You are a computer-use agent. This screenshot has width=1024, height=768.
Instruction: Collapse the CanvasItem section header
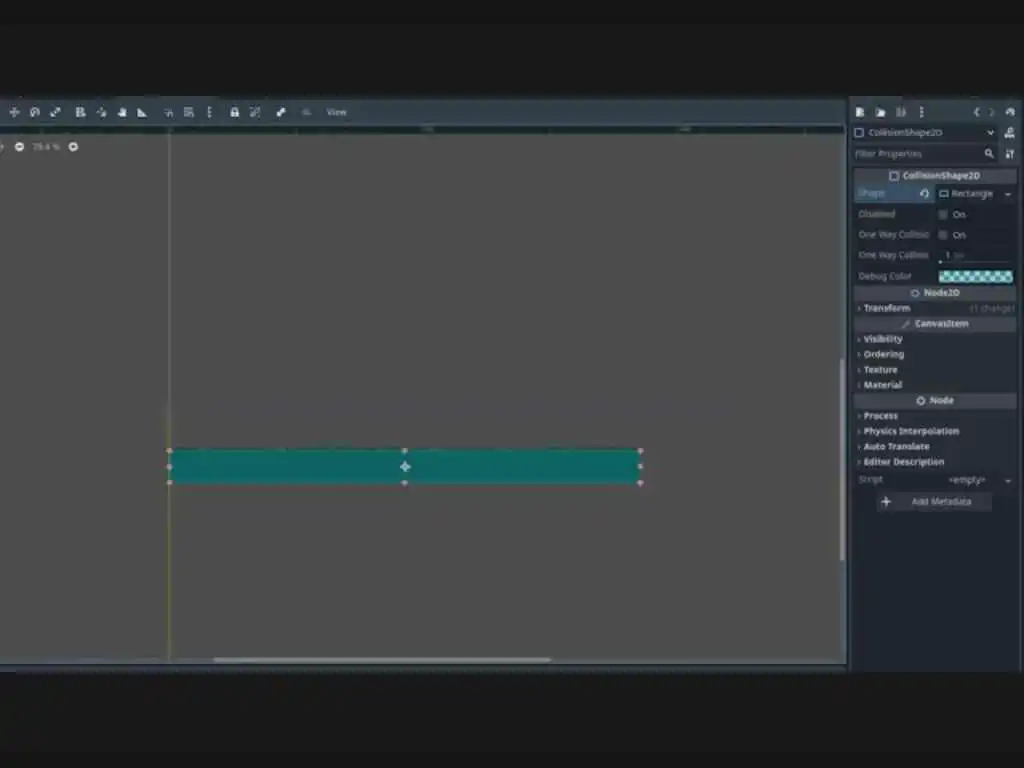click(x=935, y=324)
